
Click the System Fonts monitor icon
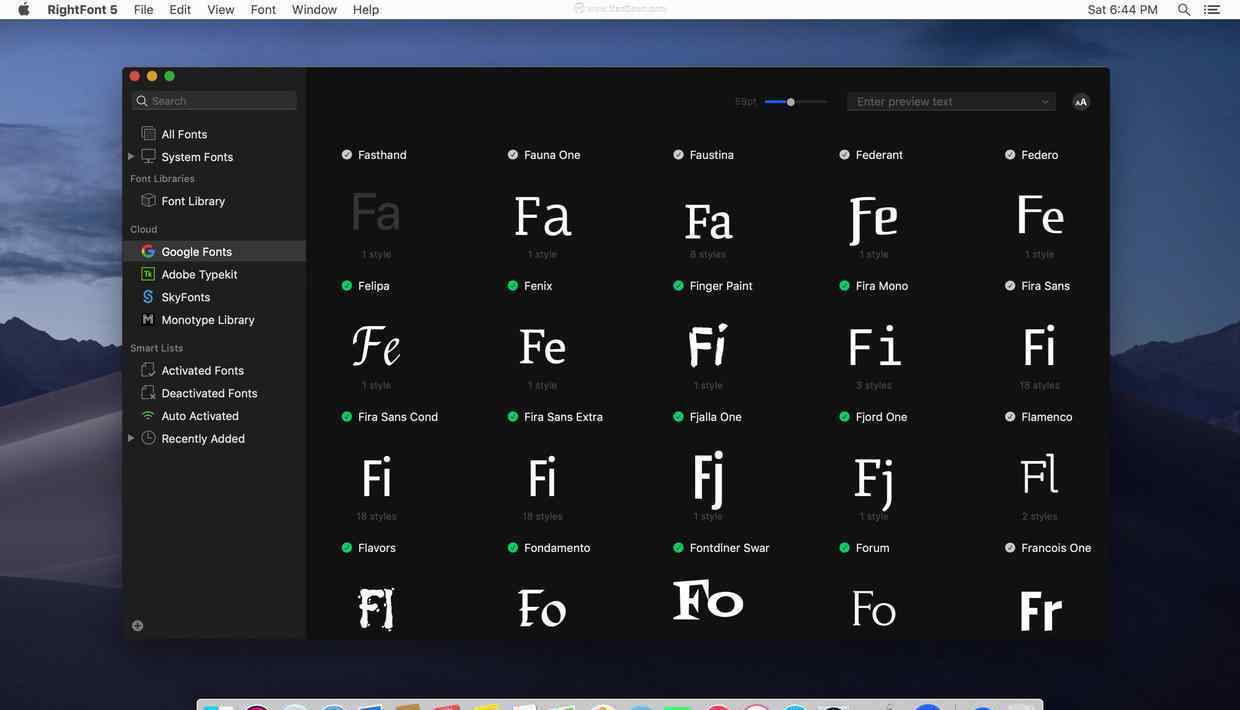(x=148, y=156)
